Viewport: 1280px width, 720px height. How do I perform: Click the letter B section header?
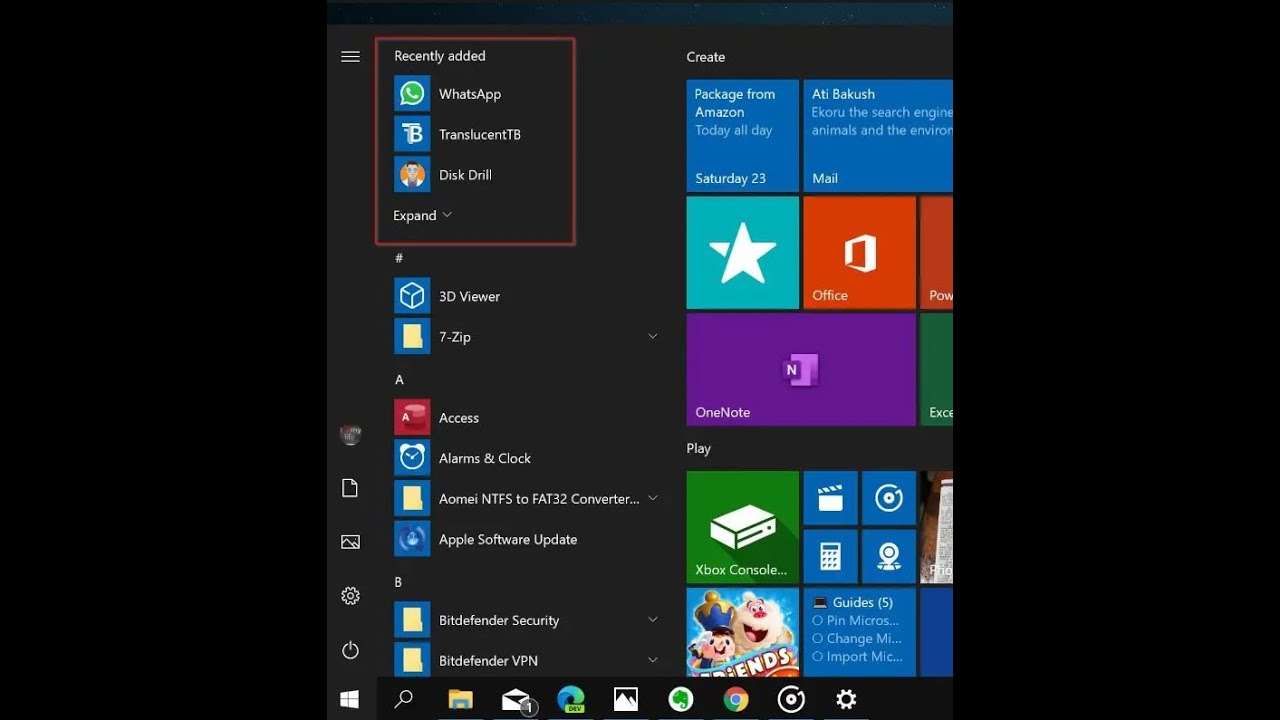398,582
